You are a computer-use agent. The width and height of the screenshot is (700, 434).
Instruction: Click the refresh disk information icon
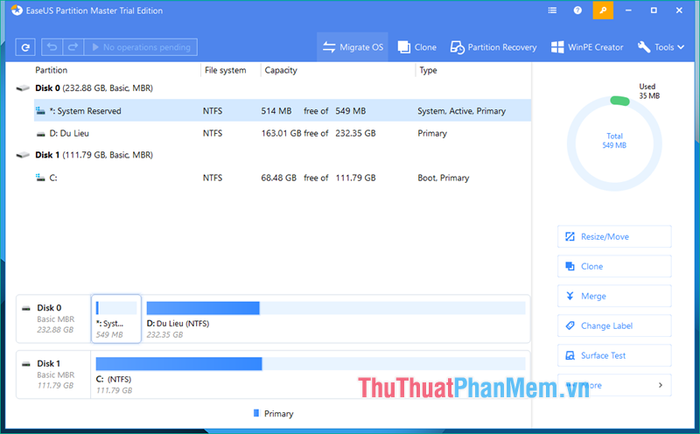coord(25,47)
